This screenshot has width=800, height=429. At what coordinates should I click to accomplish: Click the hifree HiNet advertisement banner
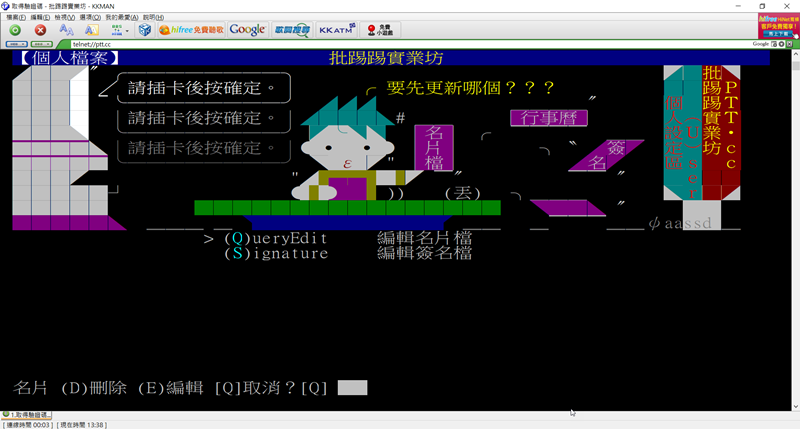pyautogui.click(x=778, y=26)
